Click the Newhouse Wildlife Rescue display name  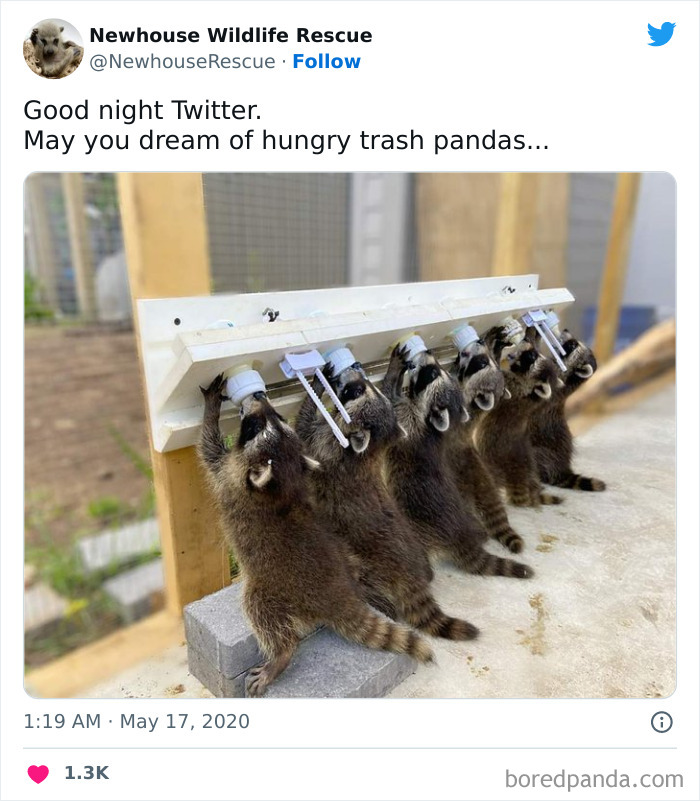(230, 35)
